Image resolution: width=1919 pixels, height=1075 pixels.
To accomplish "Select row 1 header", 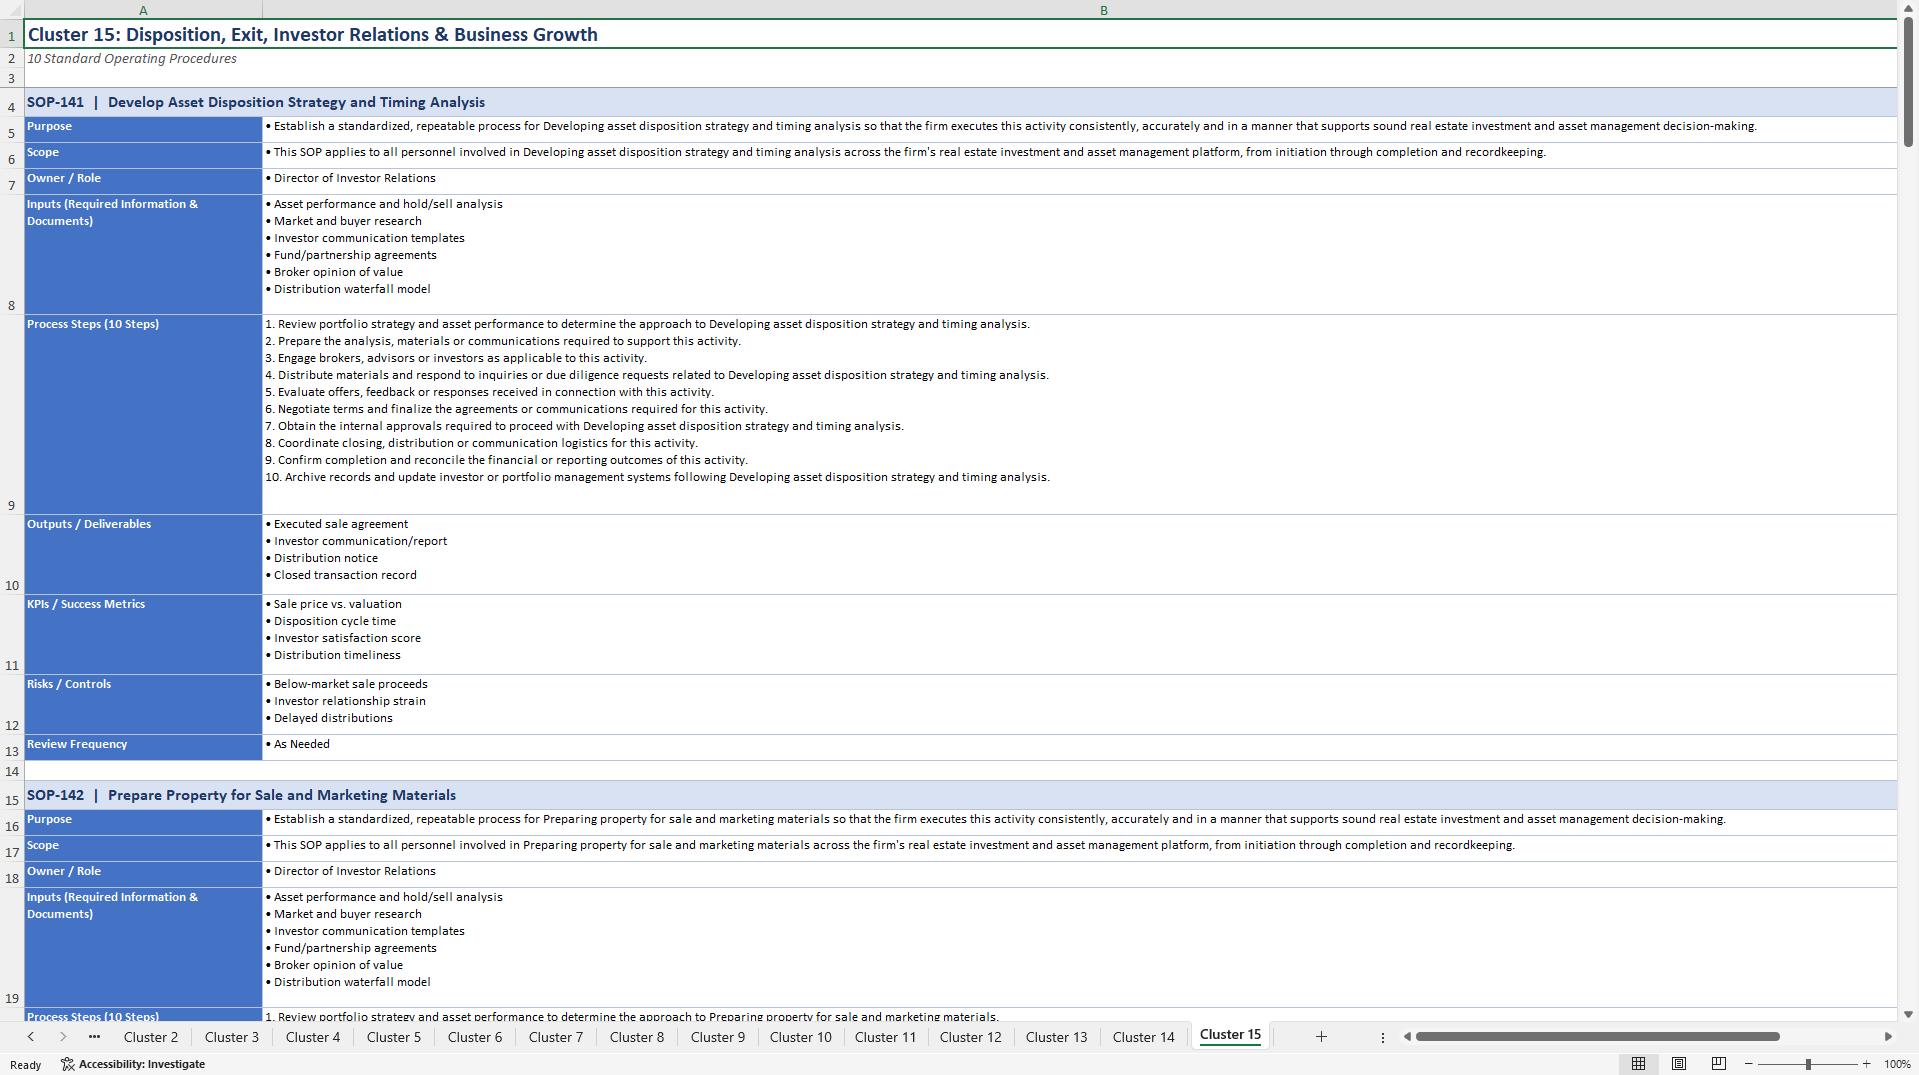I will tap(12, 35).
